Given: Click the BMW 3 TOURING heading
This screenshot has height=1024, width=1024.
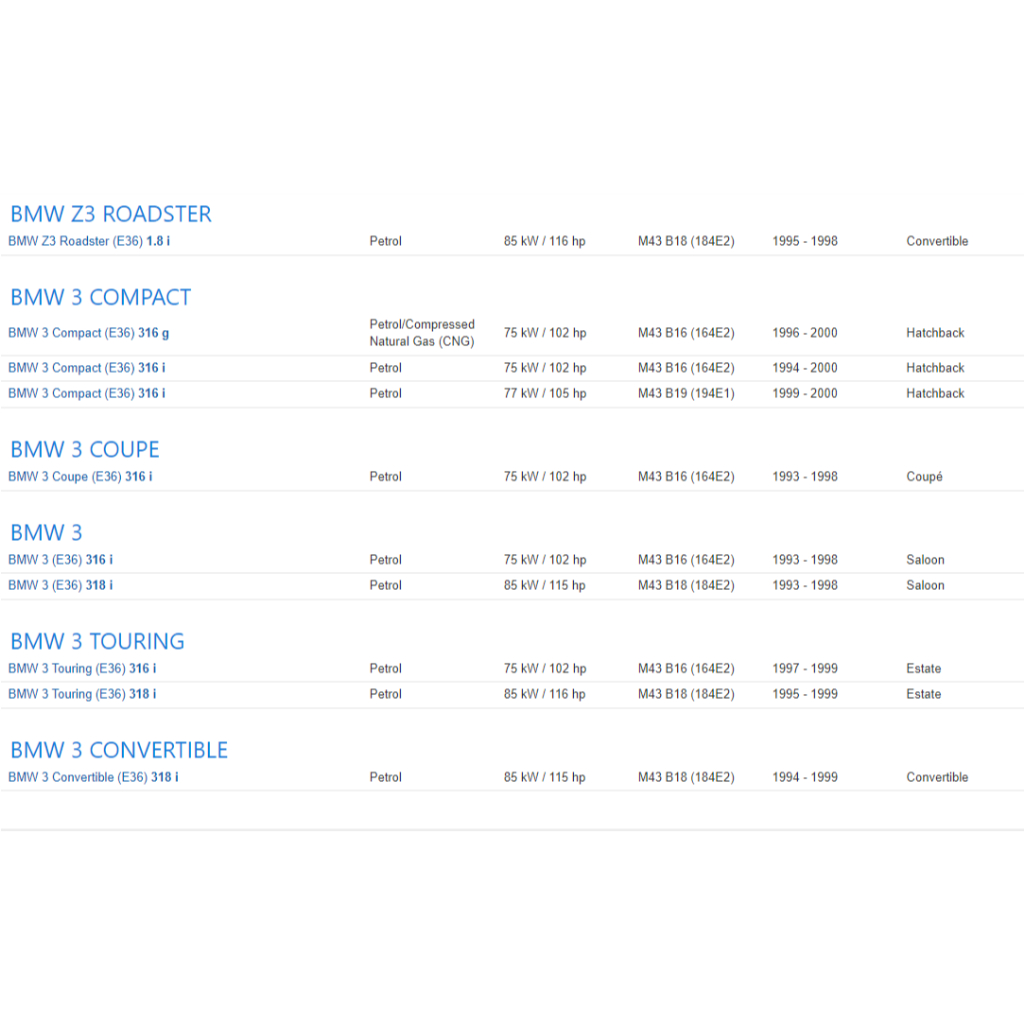Looking at the screenshot, I should 97,641.
